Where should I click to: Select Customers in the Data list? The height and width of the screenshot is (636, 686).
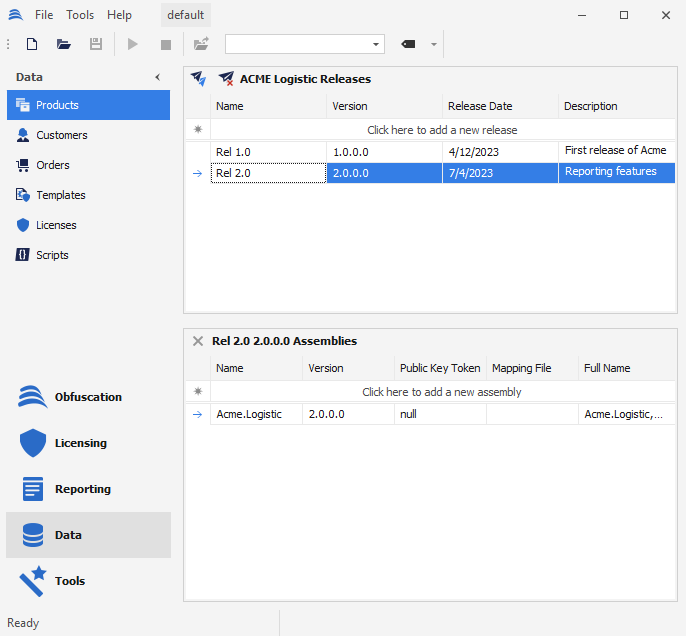pos(62,135)
